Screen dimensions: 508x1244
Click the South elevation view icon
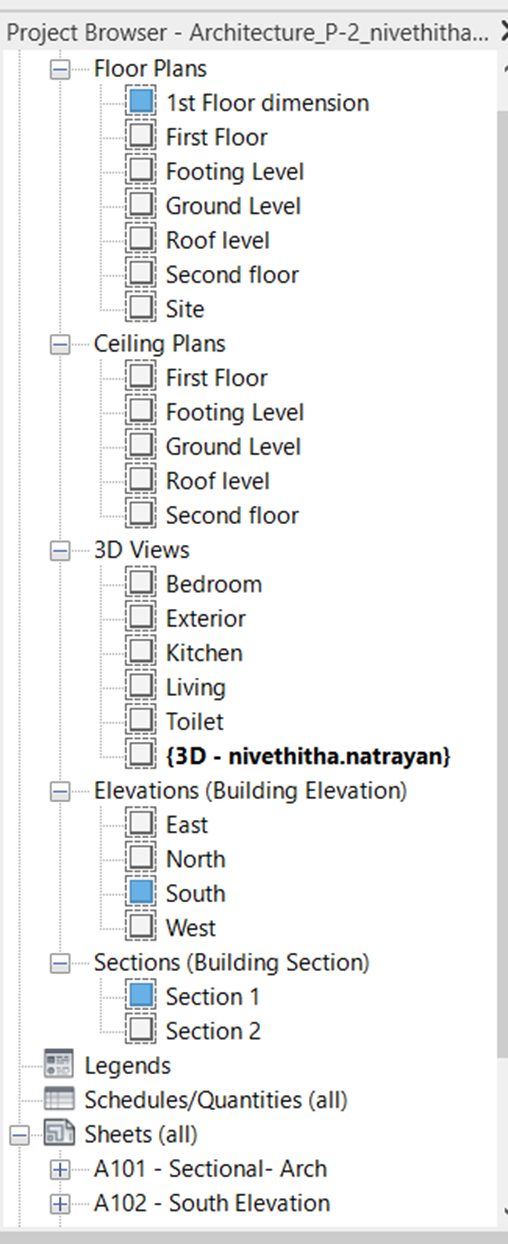141,893
